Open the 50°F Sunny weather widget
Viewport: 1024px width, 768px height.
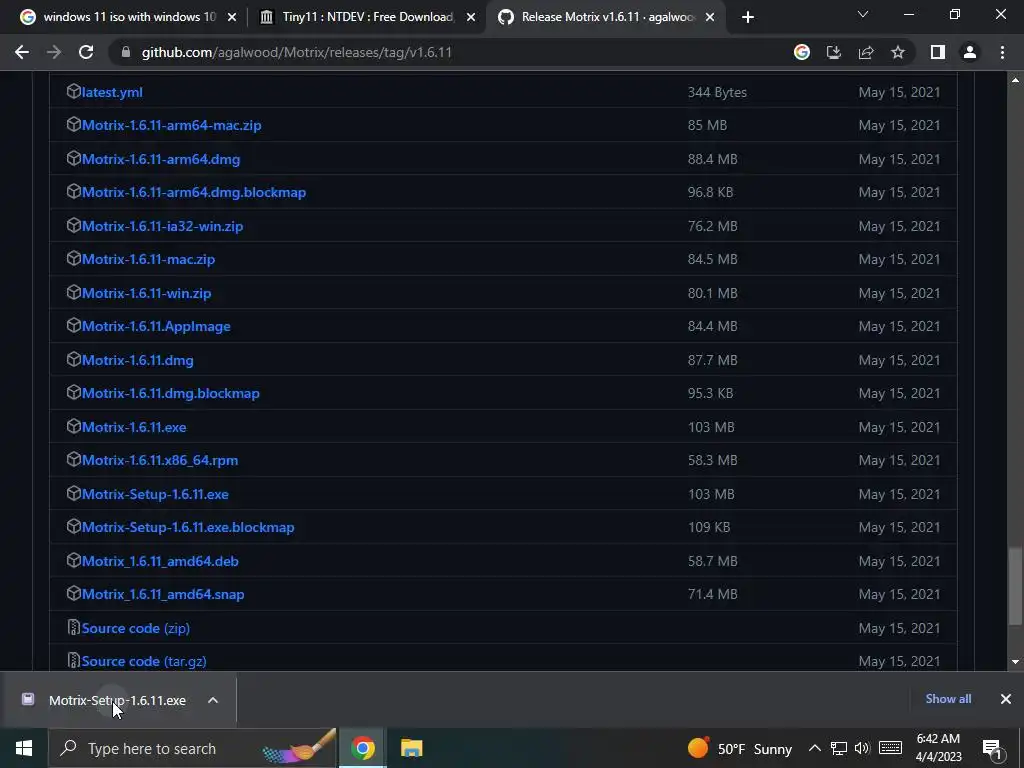coord(739,748)
